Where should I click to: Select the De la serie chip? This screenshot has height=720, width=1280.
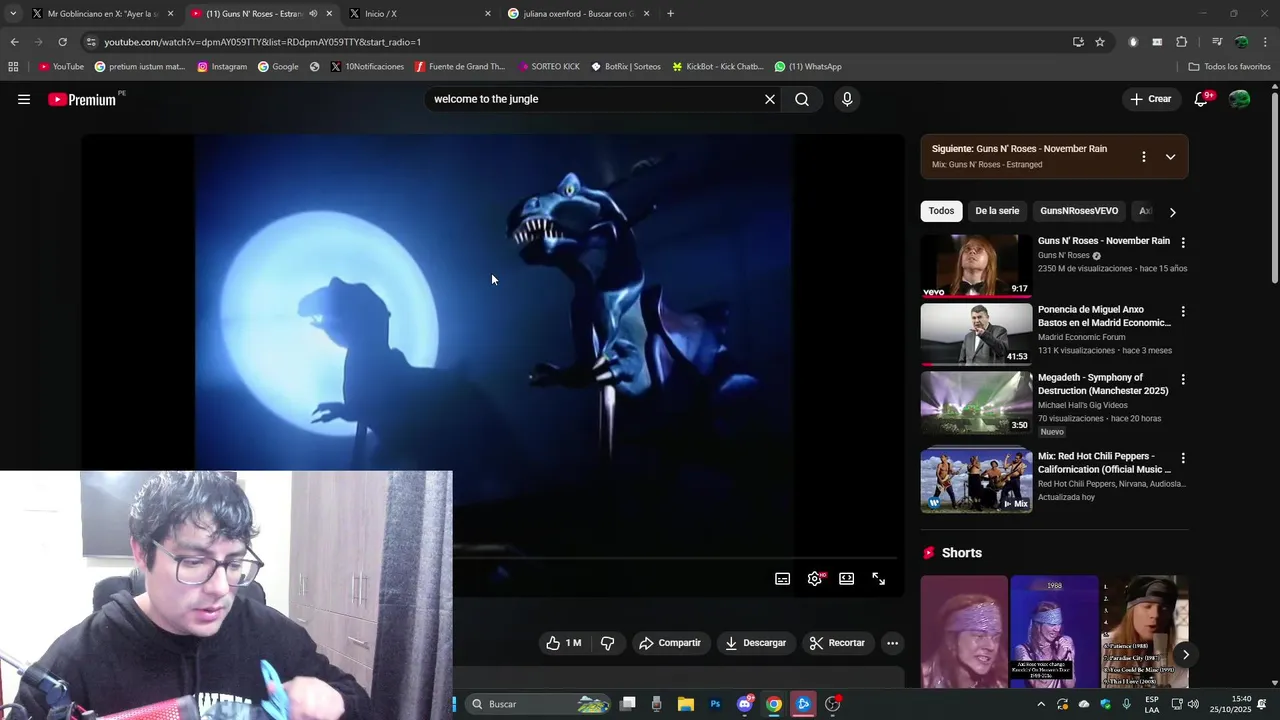point(997,211)
